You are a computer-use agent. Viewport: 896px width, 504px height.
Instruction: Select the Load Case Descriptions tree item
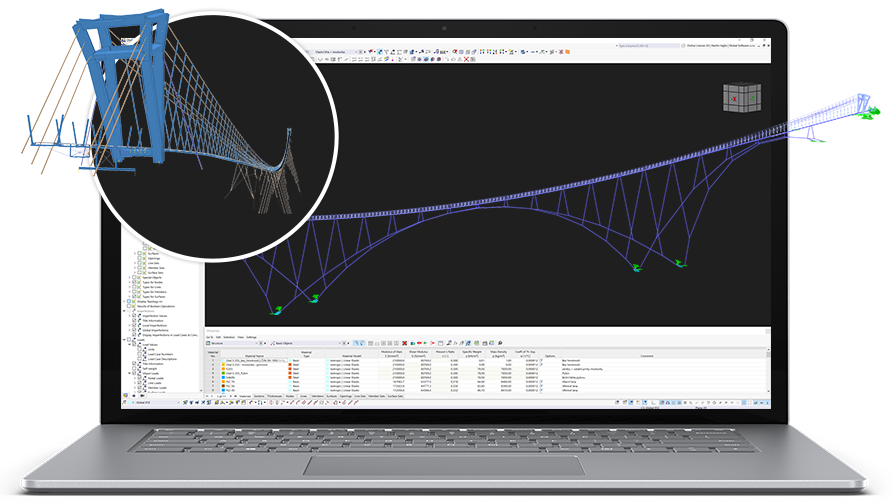click(x=162, y=359)
